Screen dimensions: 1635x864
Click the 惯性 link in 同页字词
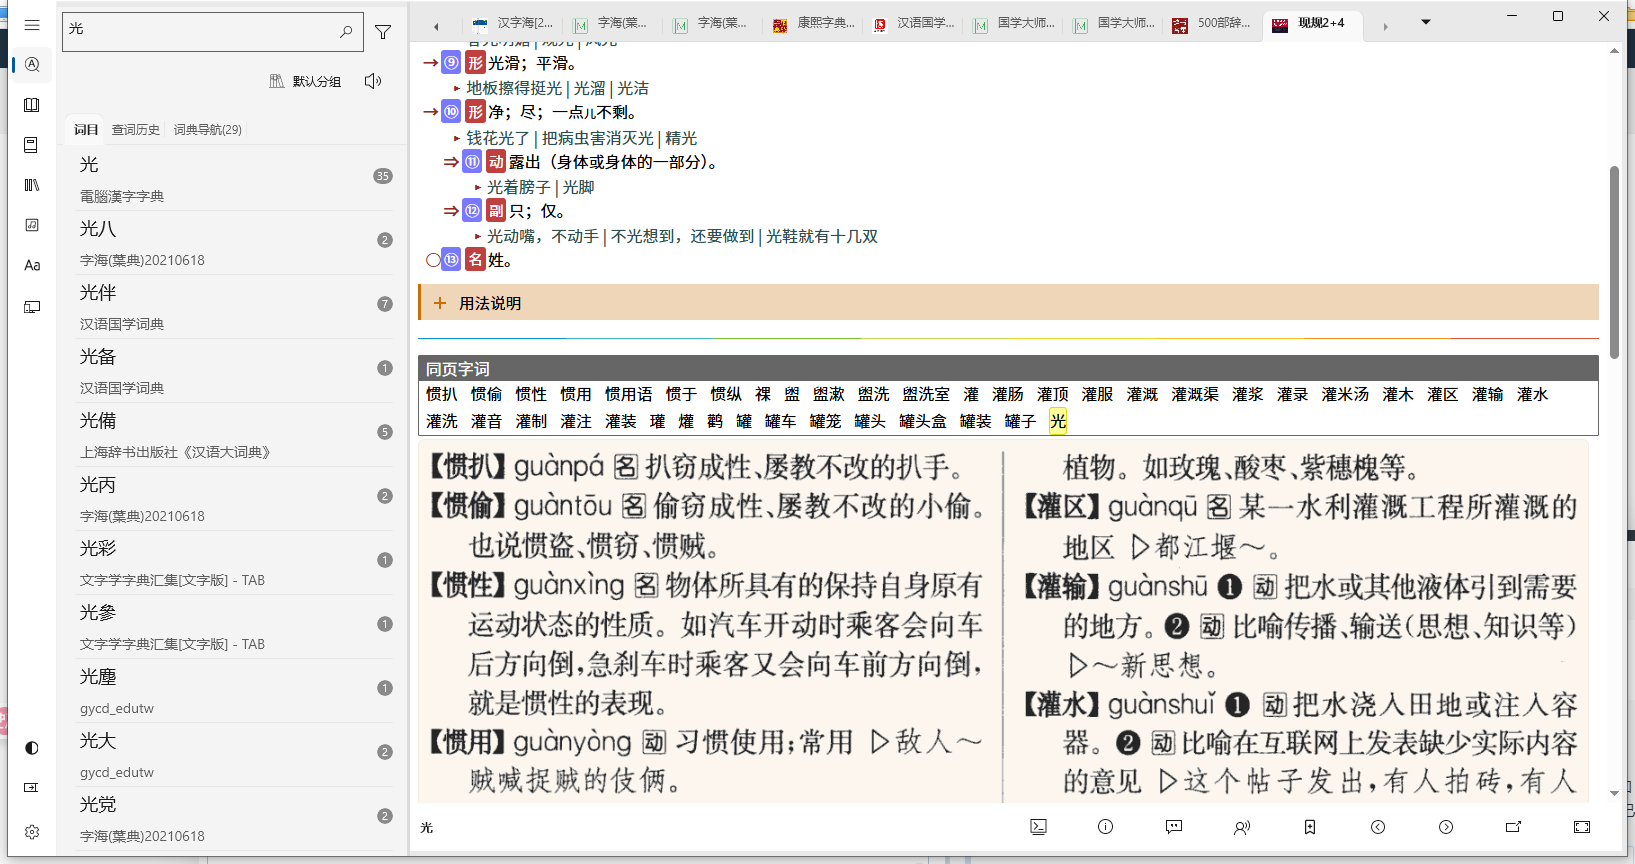(531, 394)
